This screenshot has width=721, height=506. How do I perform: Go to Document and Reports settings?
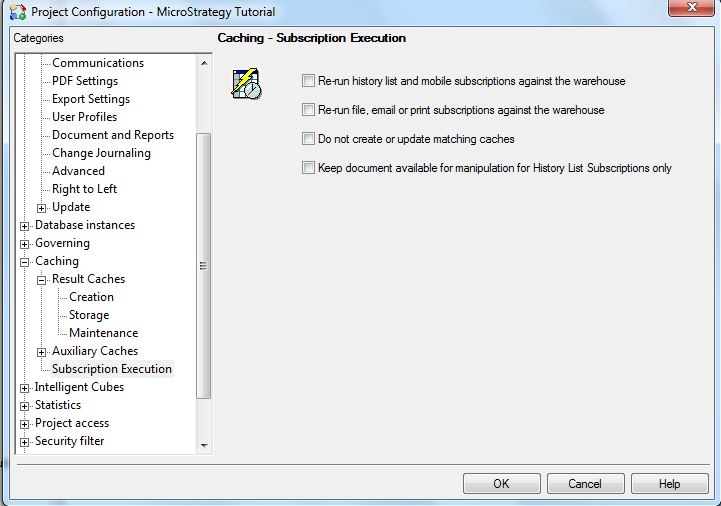[113, 134]
